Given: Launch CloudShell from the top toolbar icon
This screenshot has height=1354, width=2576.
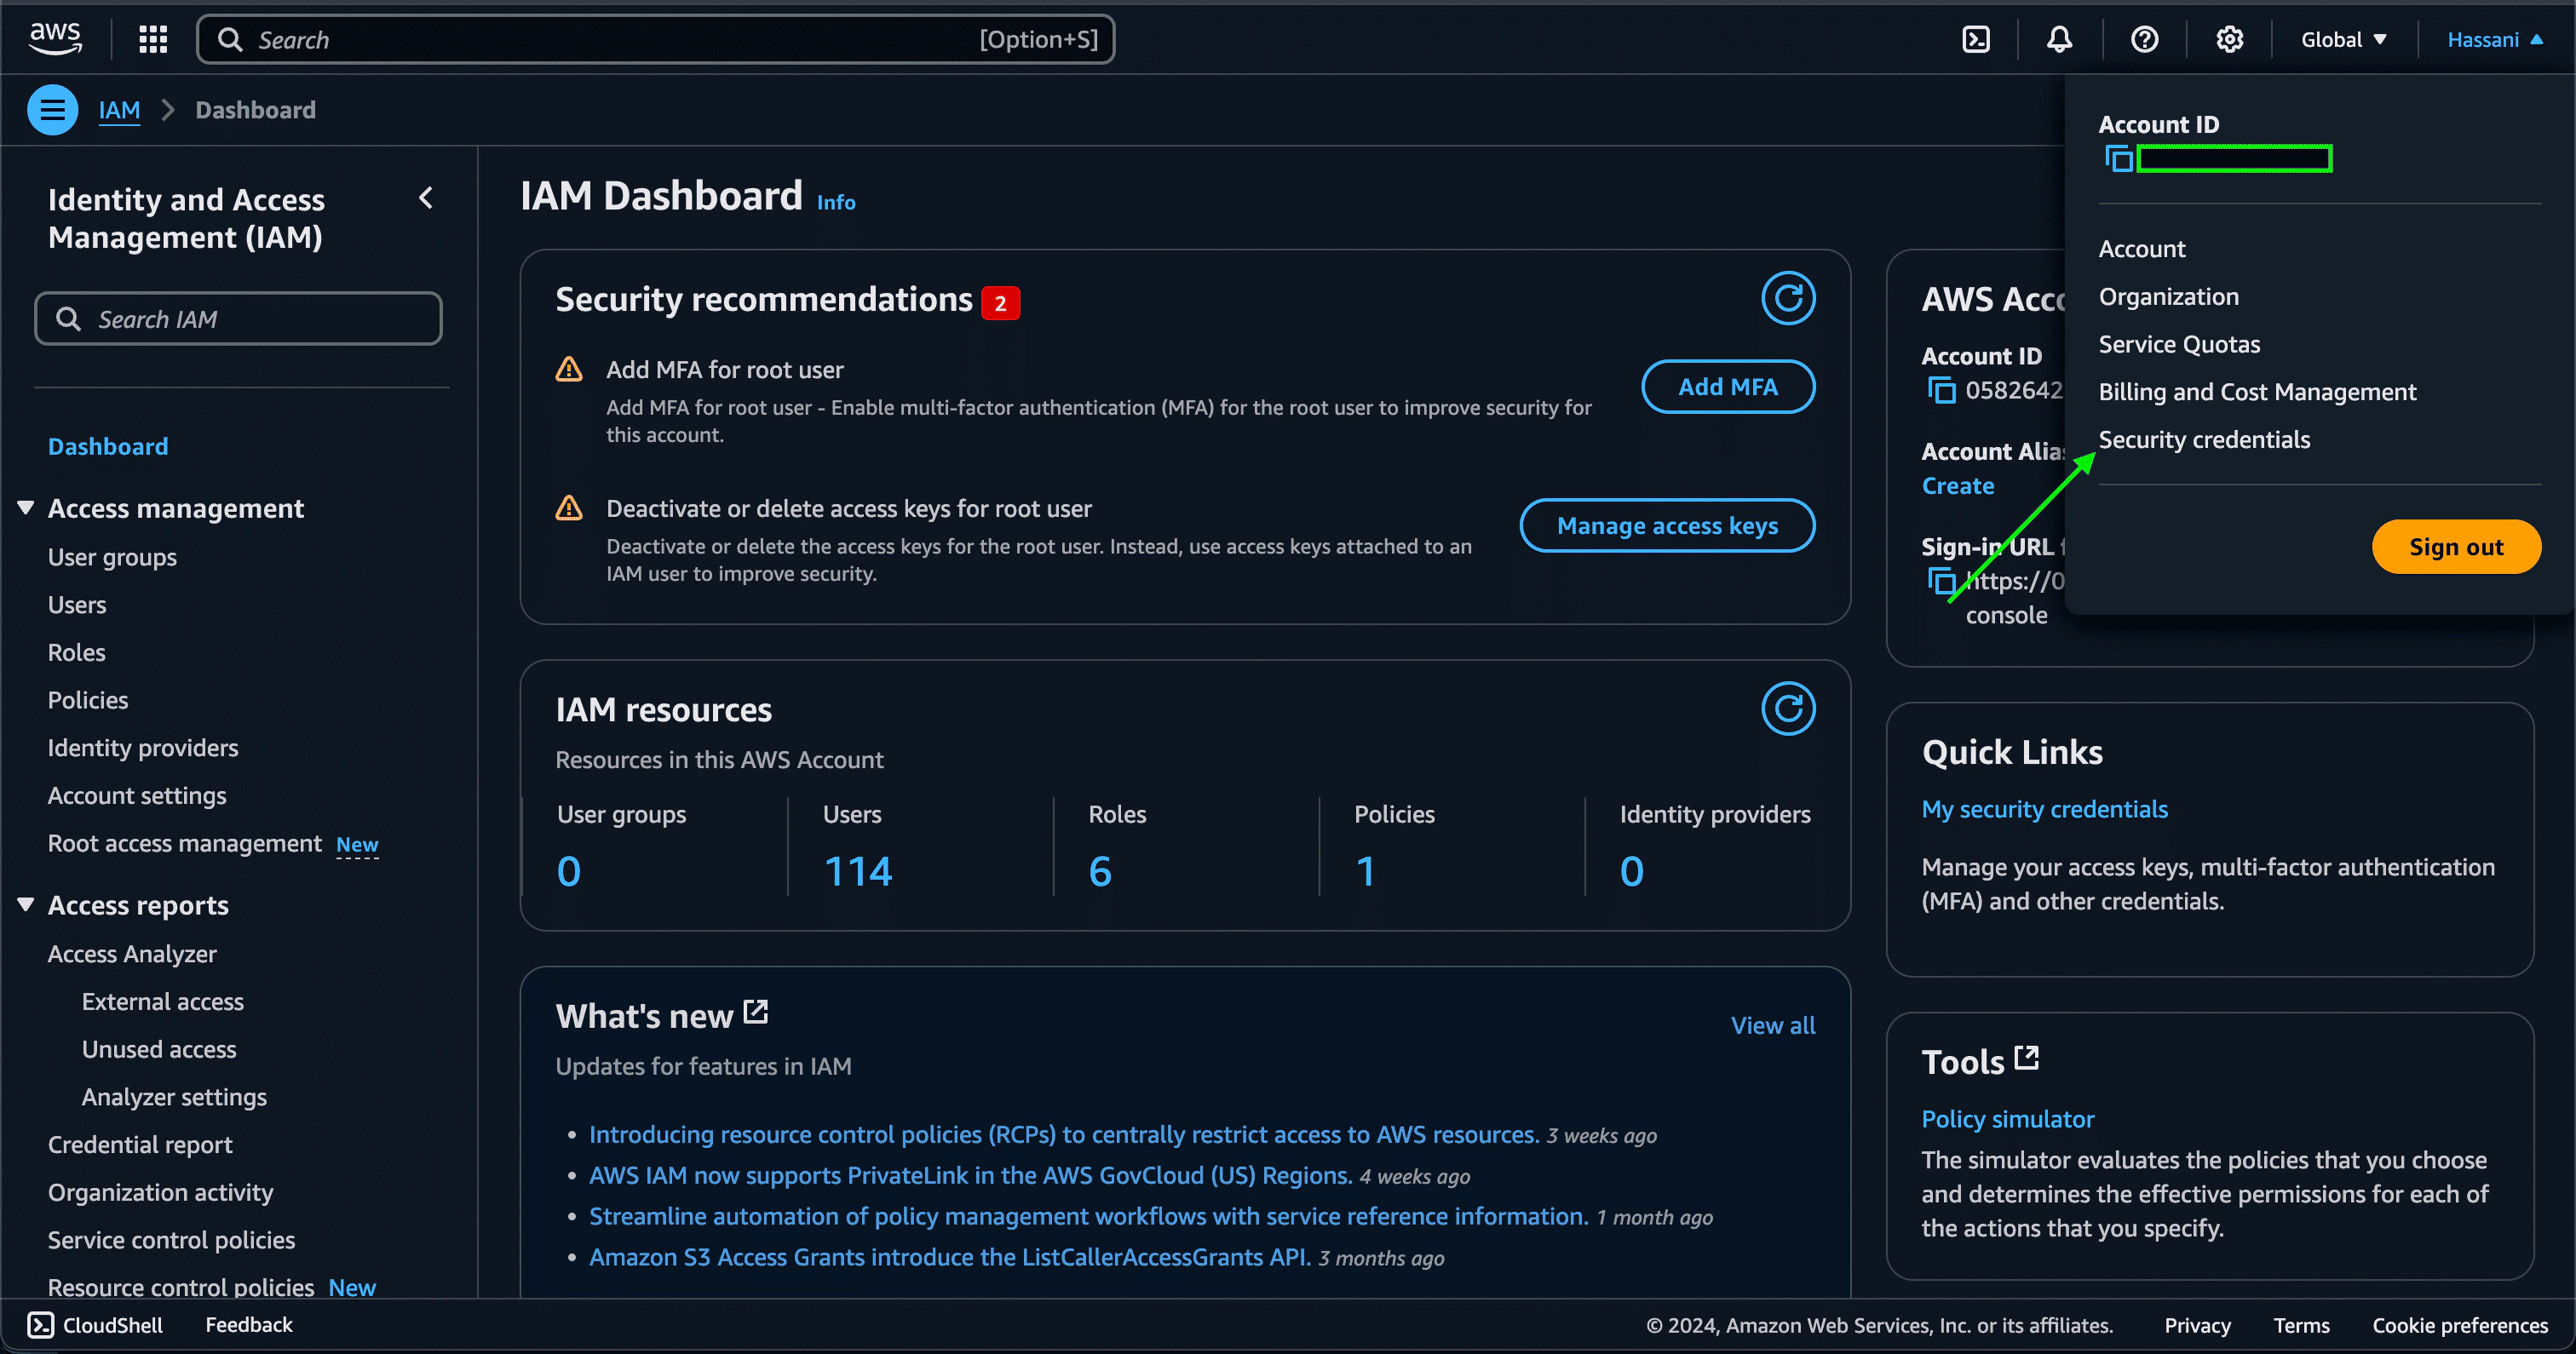Looking at the screenshot, I should coord(1976,40).
